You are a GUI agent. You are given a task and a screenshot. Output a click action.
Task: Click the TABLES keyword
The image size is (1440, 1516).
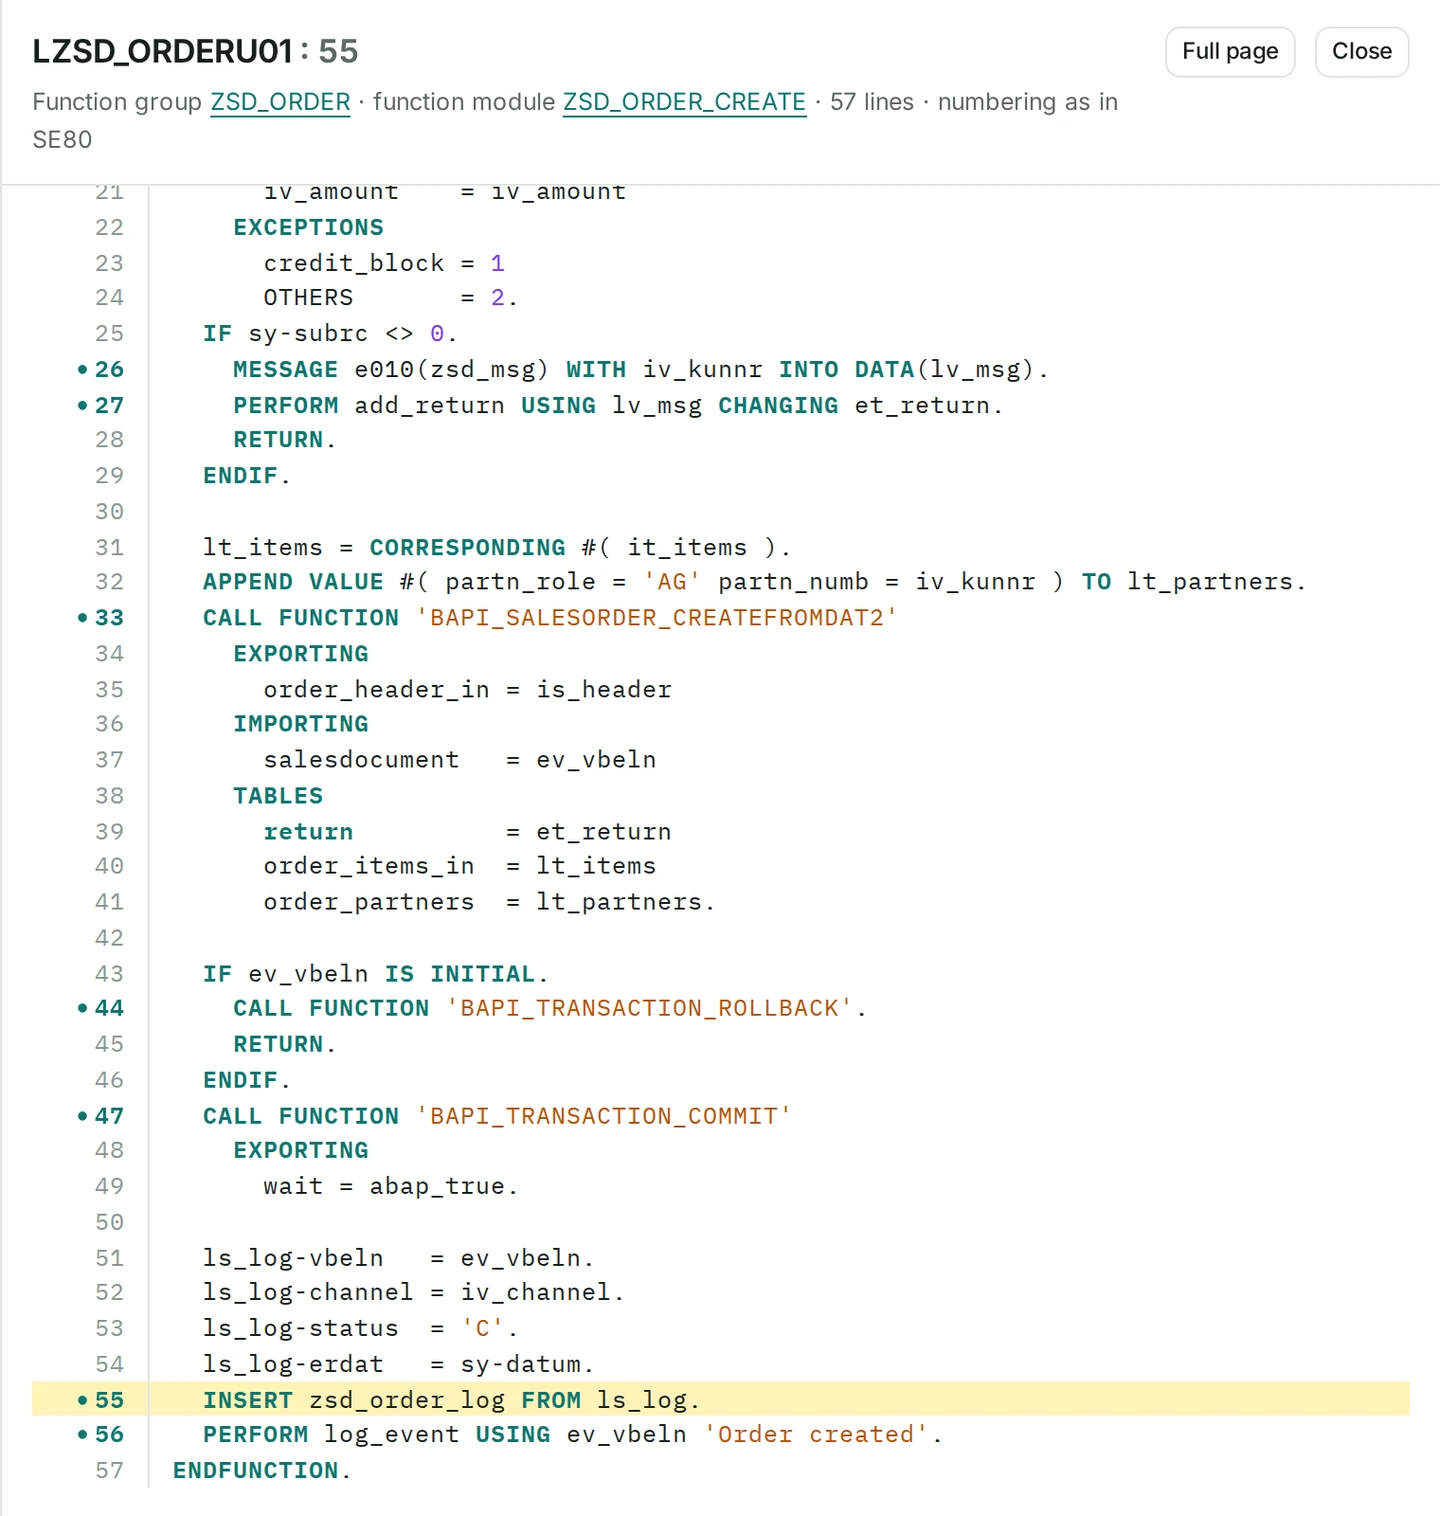[278, 795]
